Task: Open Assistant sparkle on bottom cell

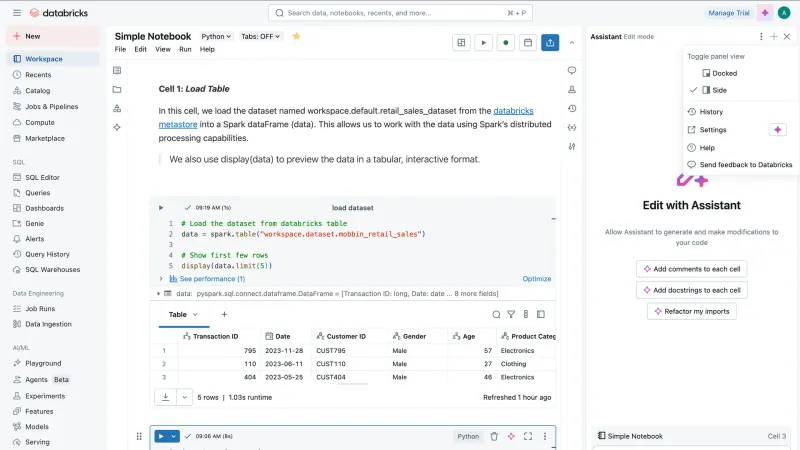Action: [x=511, y=436]
